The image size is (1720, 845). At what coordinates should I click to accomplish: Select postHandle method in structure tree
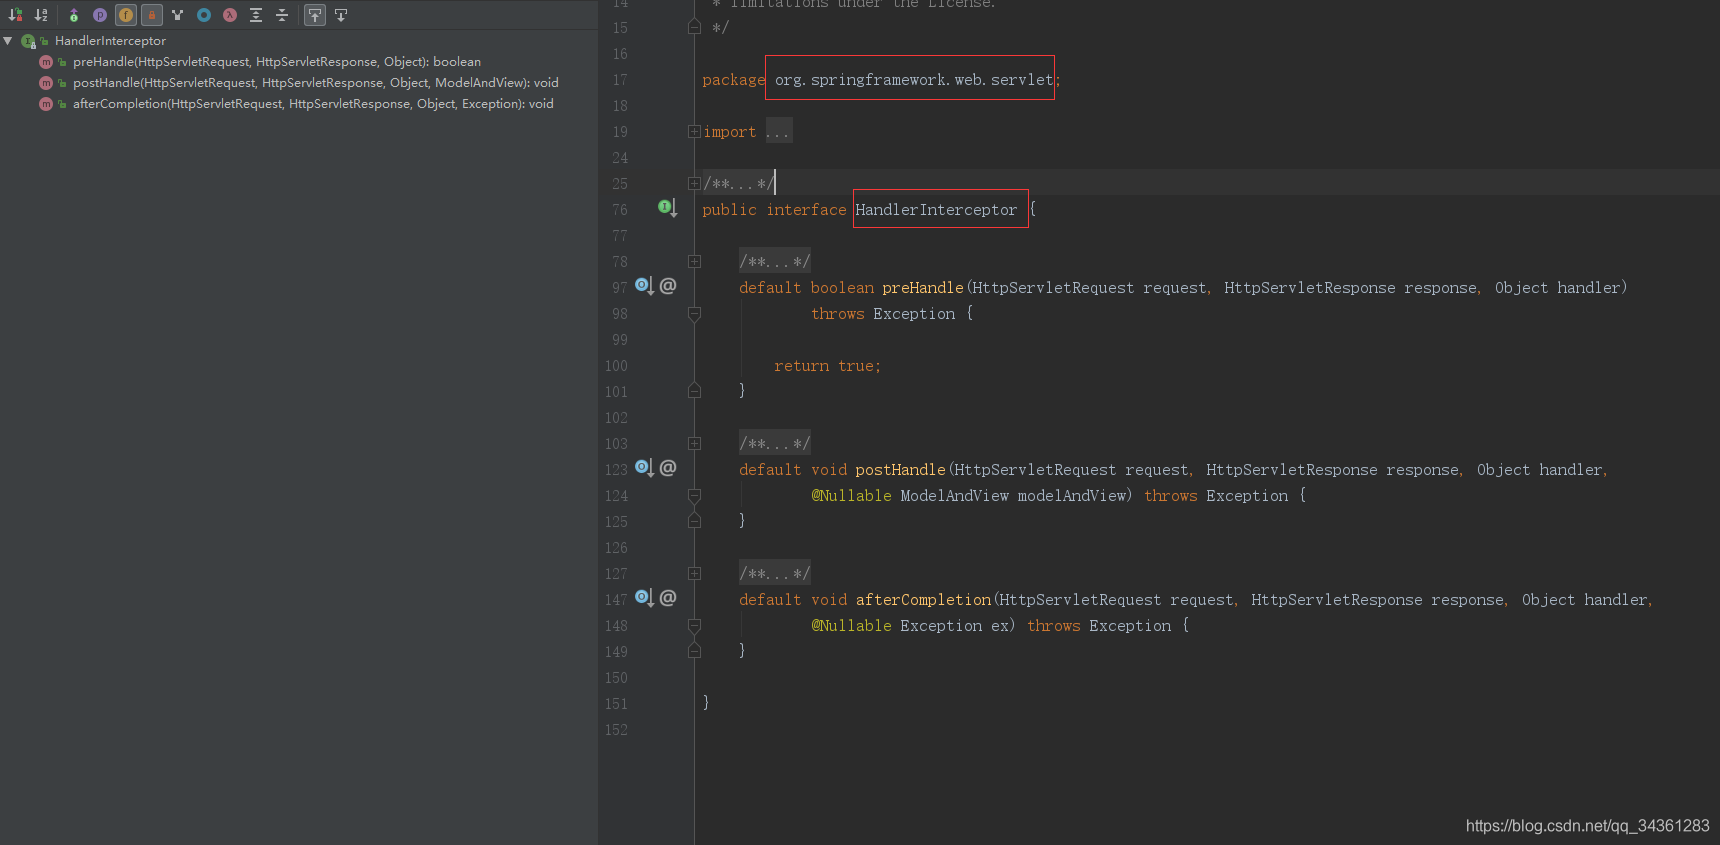tap(316, 83)
